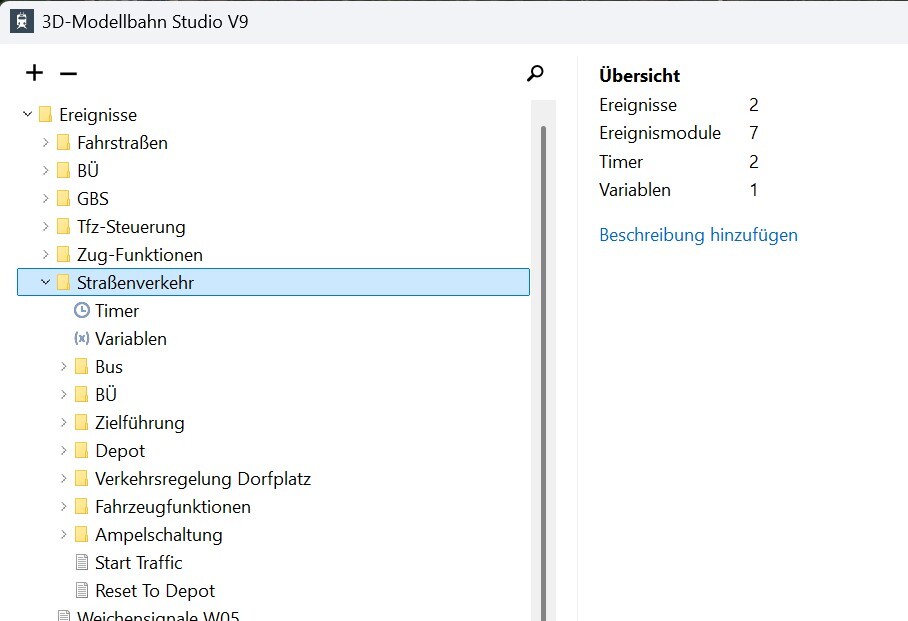Expand the Fahrstraßen folder
Image resolution: width=908 pixels, height=621 pixels.
click(45, 143)
